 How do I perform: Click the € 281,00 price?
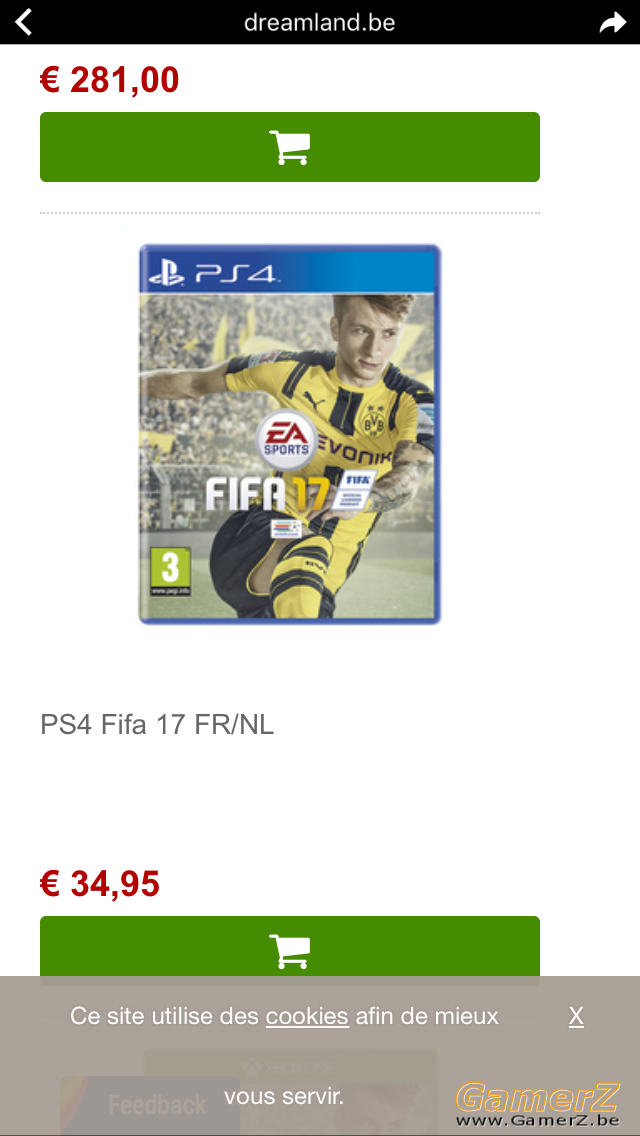[109, 80]
